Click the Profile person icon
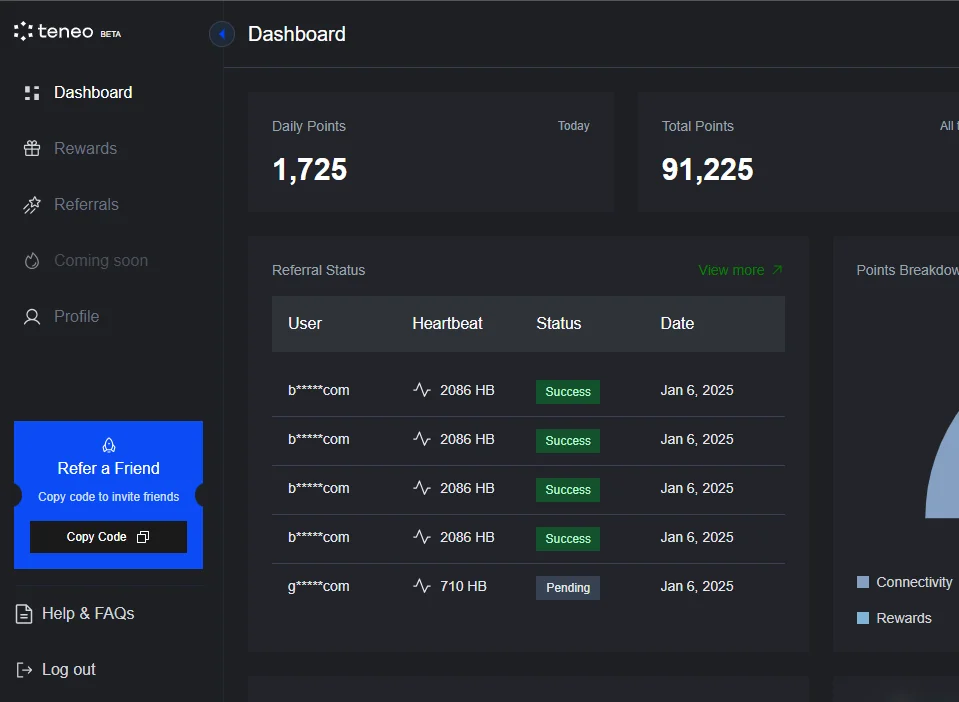The image size is (959, 702). 32,317
